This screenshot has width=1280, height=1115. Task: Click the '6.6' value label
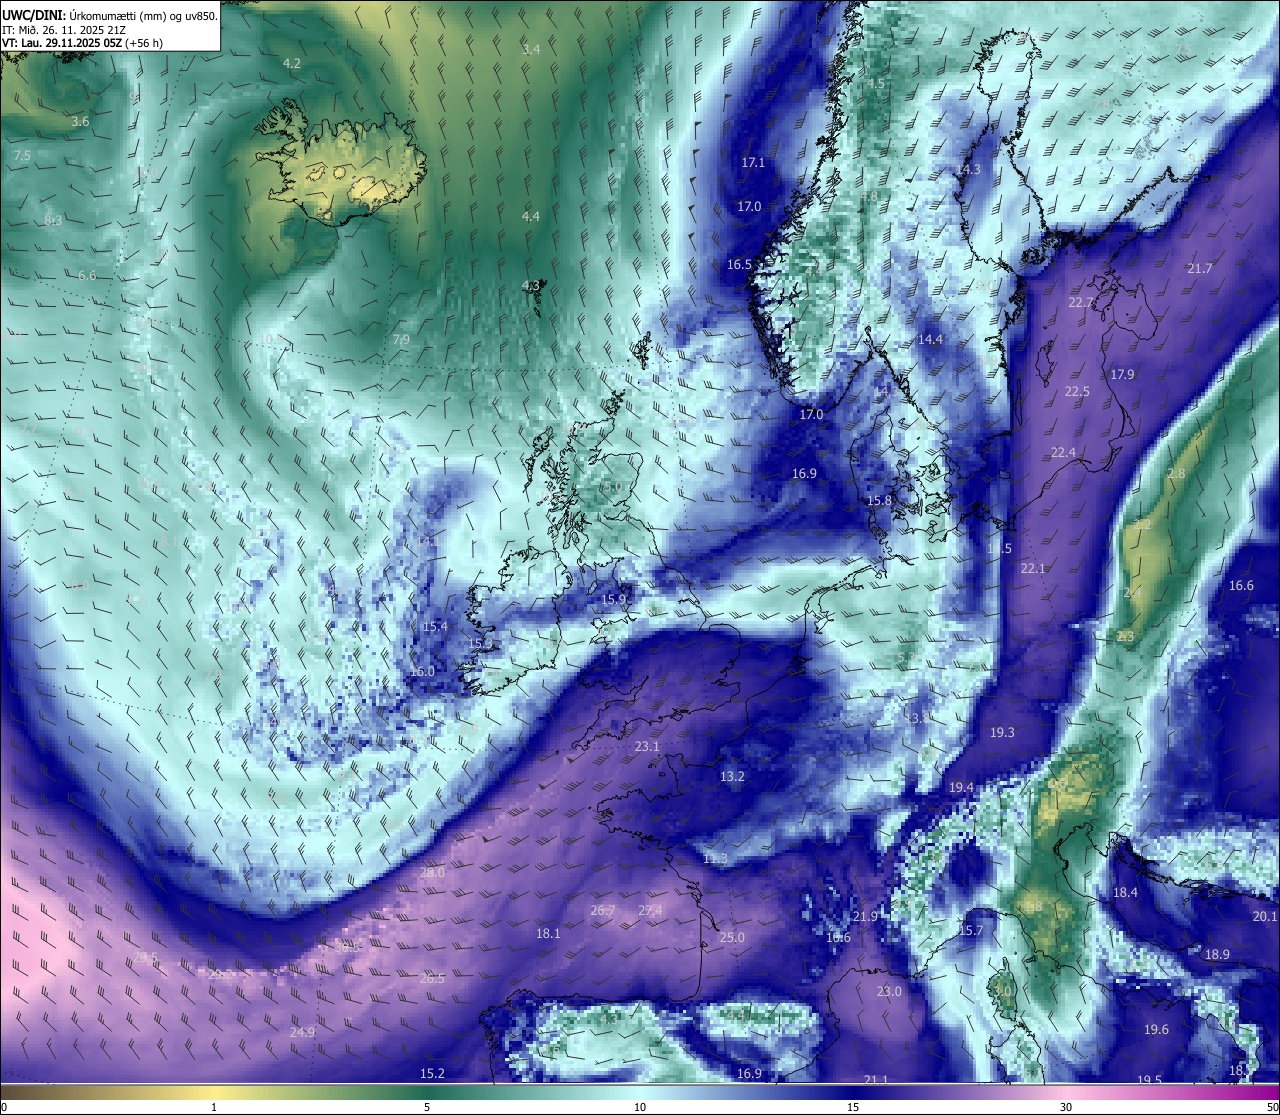tap(87, 275)
